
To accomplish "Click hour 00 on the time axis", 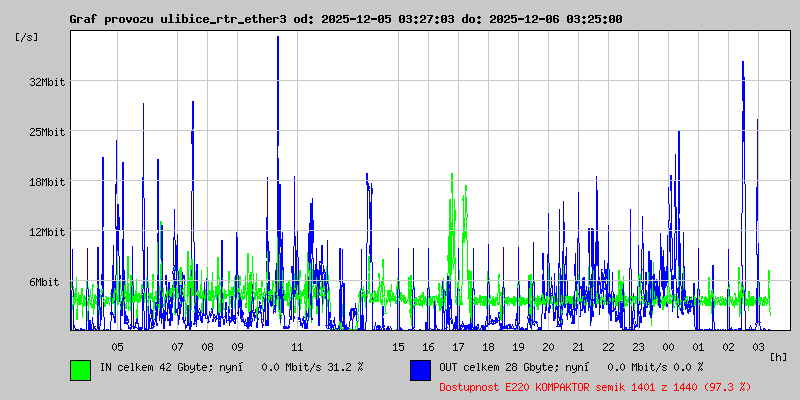I will tap(668, 347).
